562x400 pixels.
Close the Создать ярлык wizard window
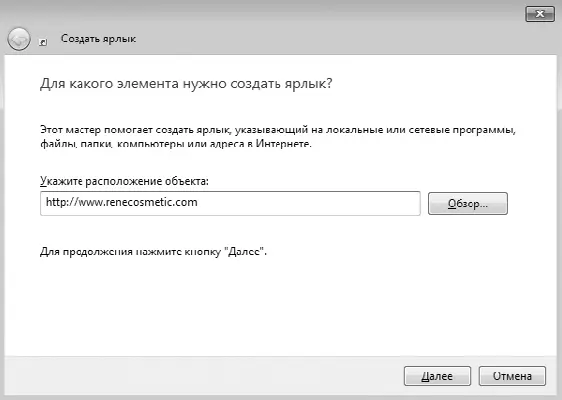(x=540, y=14)
